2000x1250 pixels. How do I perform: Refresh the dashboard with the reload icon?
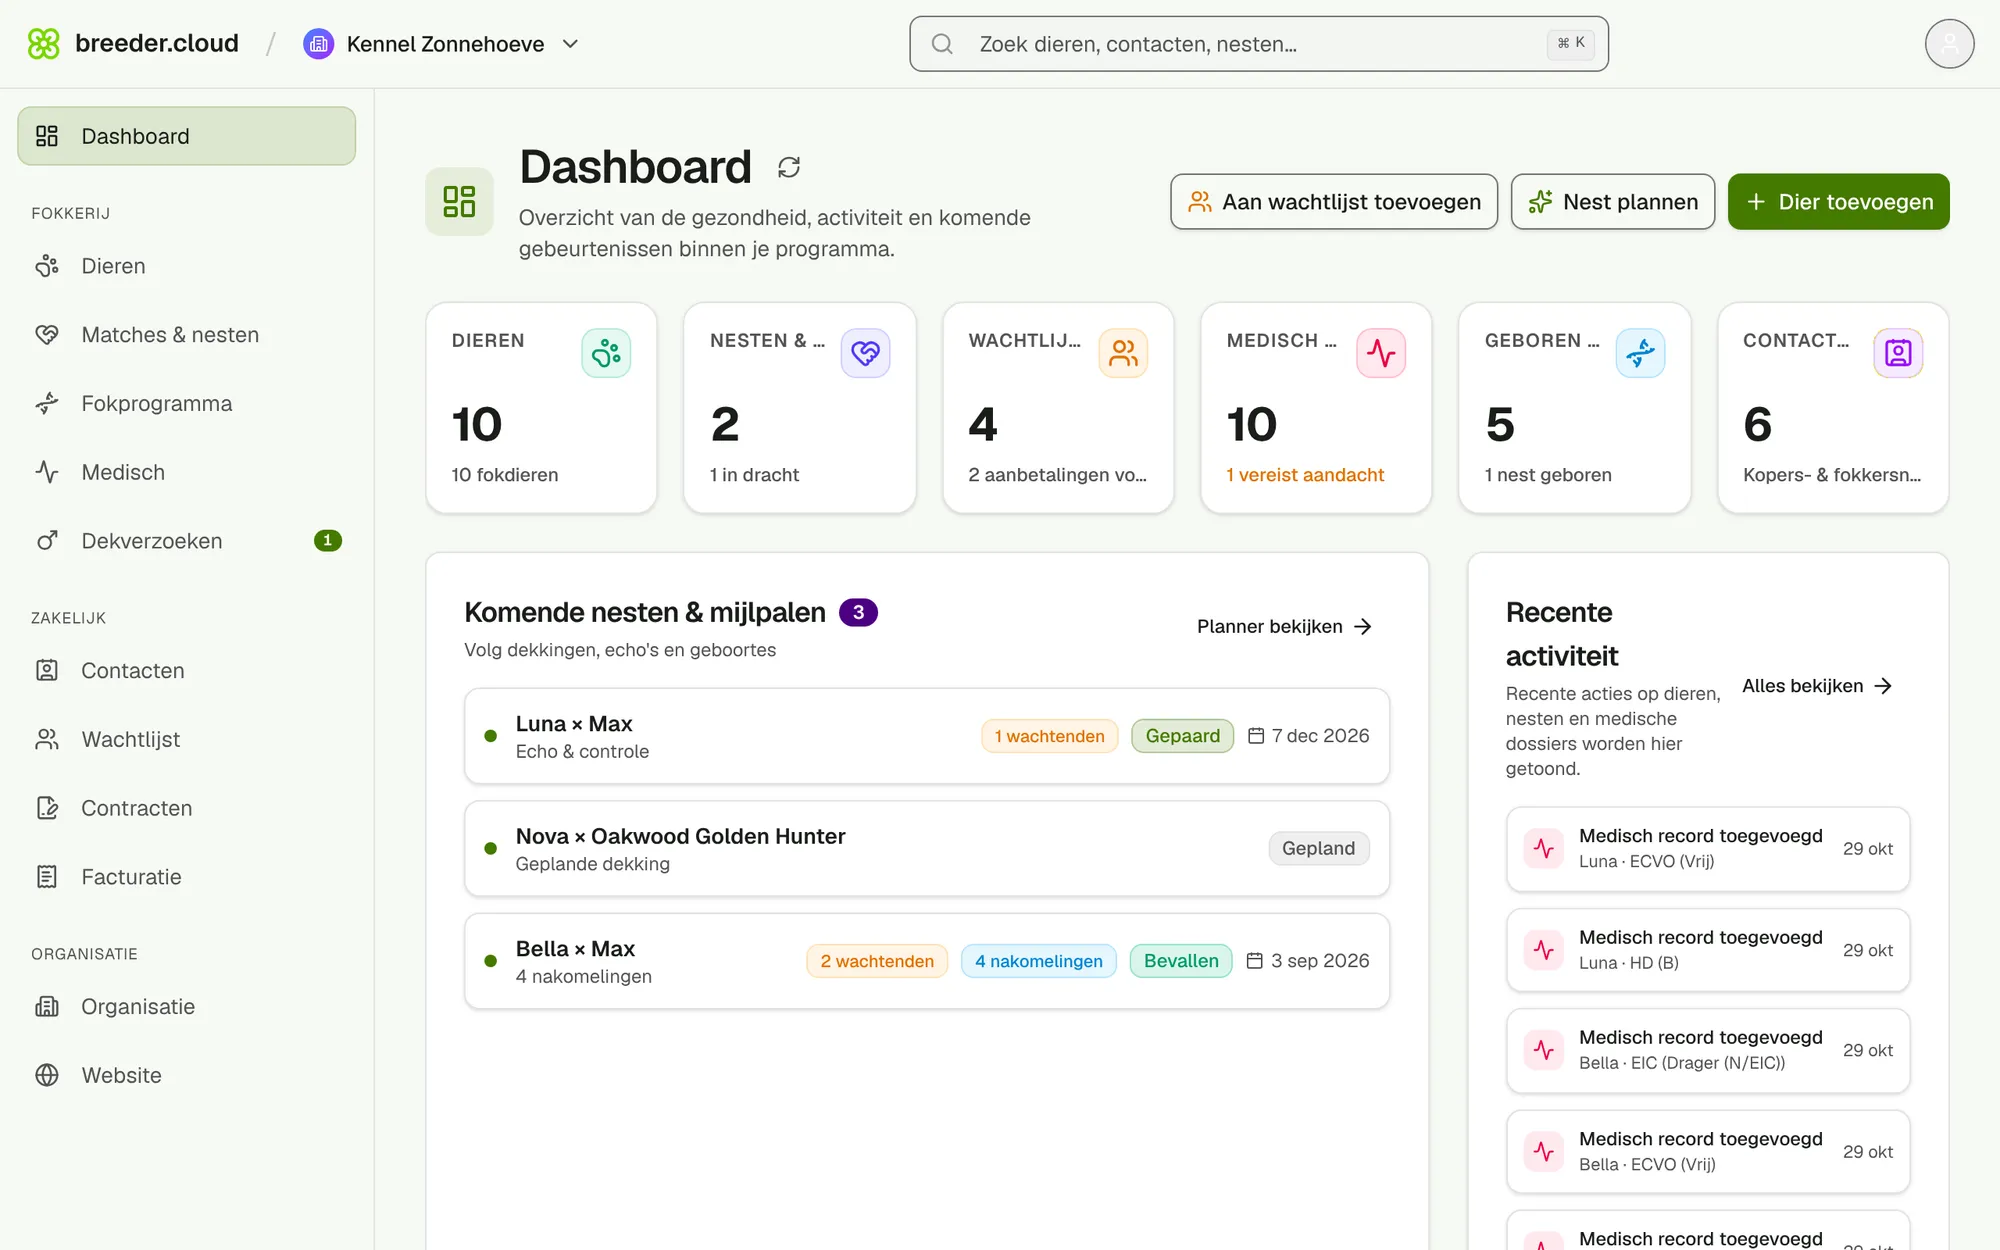click(x=789, y=167)
